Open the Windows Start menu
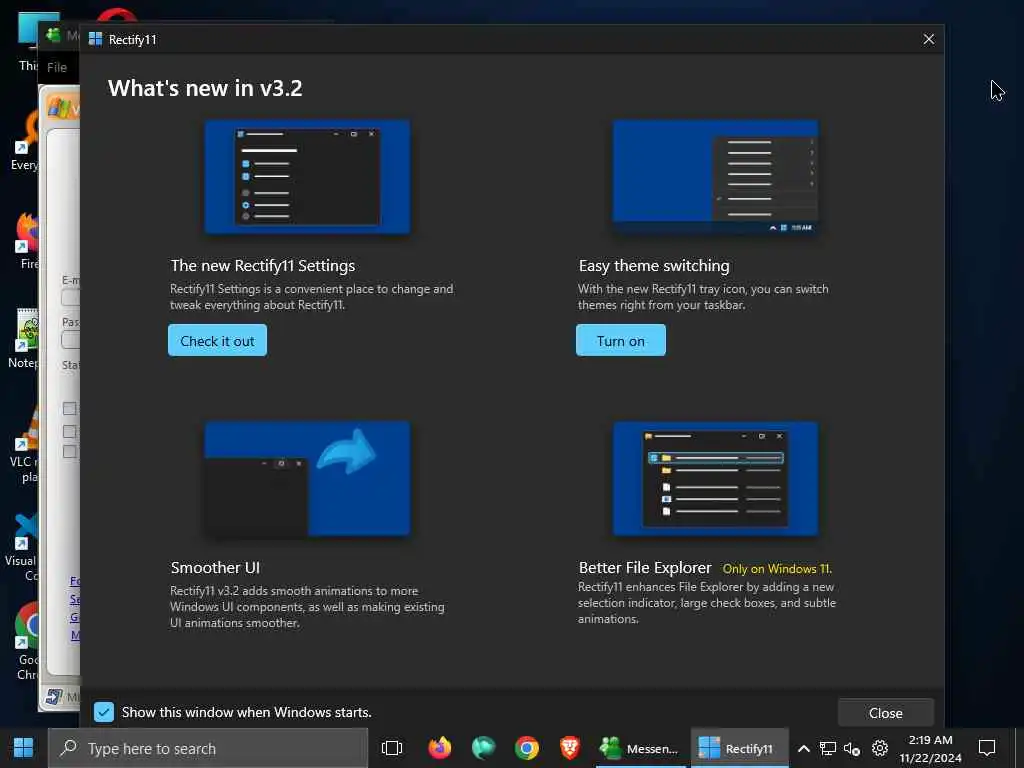This screenshot has width=1024, height=768. point(24,748)
